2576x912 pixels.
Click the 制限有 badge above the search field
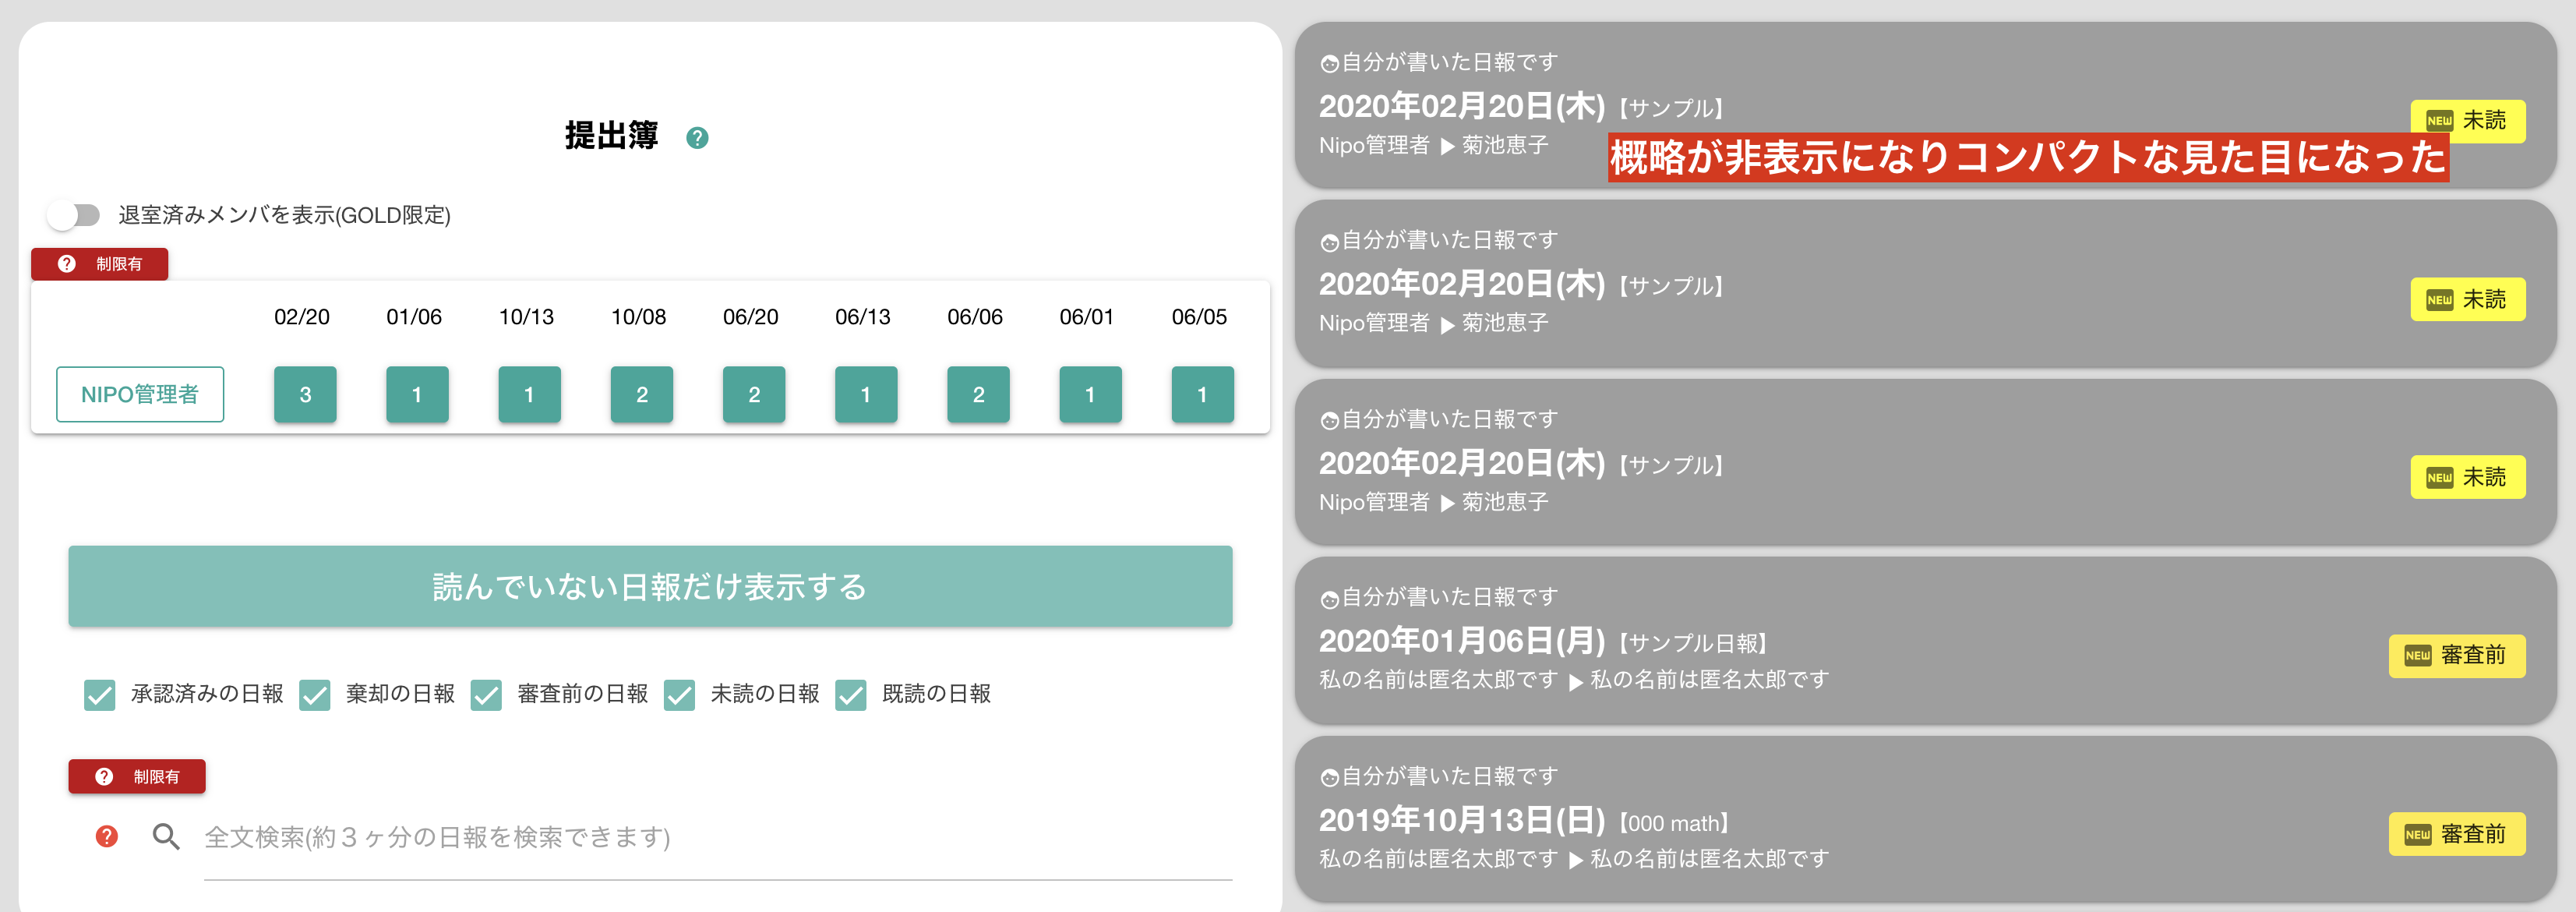click(137, 776)
